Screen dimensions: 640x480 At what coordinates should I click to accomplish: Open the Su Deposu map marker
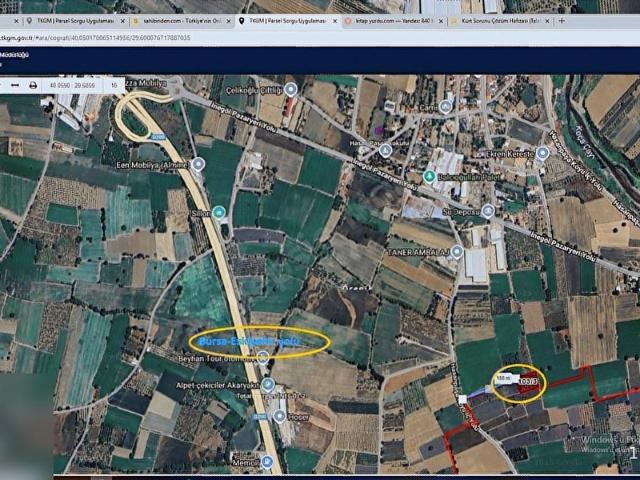click(488, 211)
